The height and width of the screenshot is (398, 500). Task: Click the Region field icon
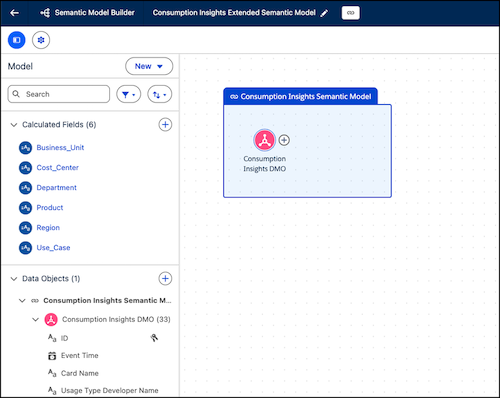[x=25, y=228]
